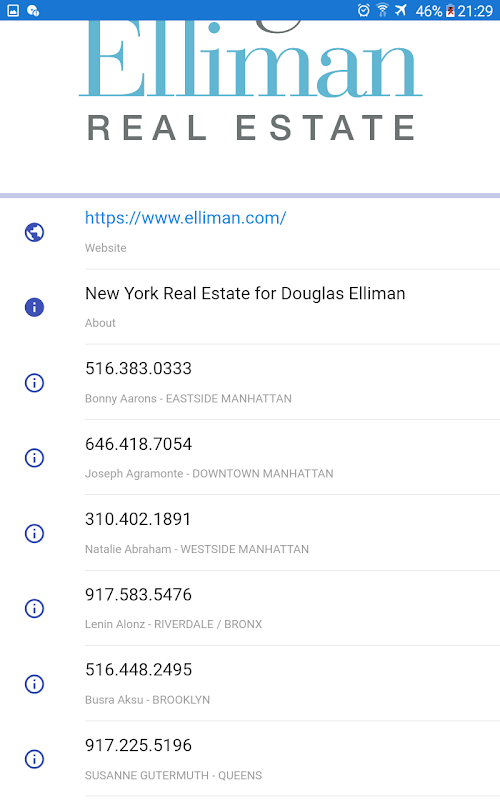Tap the alarm clock status bar icon
This screenshot has width=500, height=800.
click(x=363, y=10)
